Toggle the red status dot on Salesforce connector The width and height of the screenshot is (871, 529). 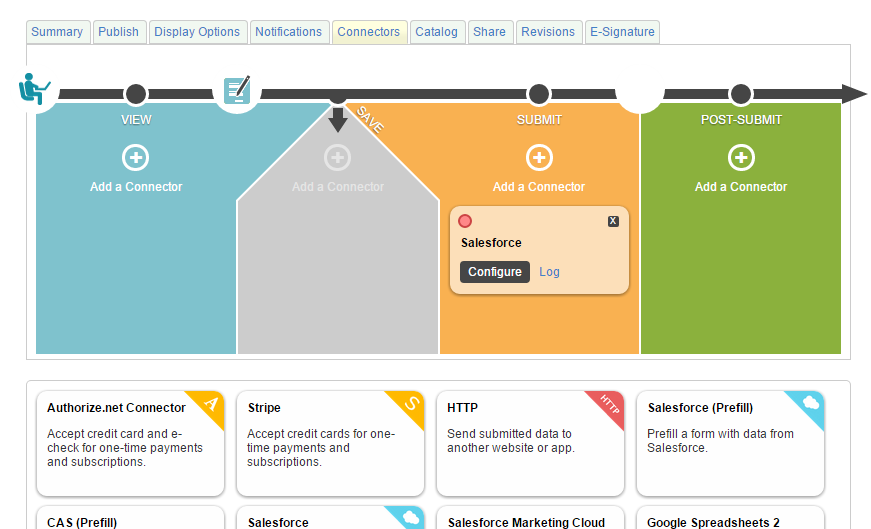465,221
